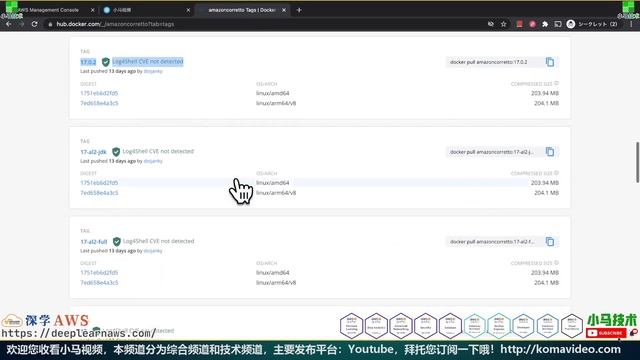Viewport: 640px width, 360px height.
Task: Click the compressed size info icon in 17.0.2 card
Action: point(556,83)
